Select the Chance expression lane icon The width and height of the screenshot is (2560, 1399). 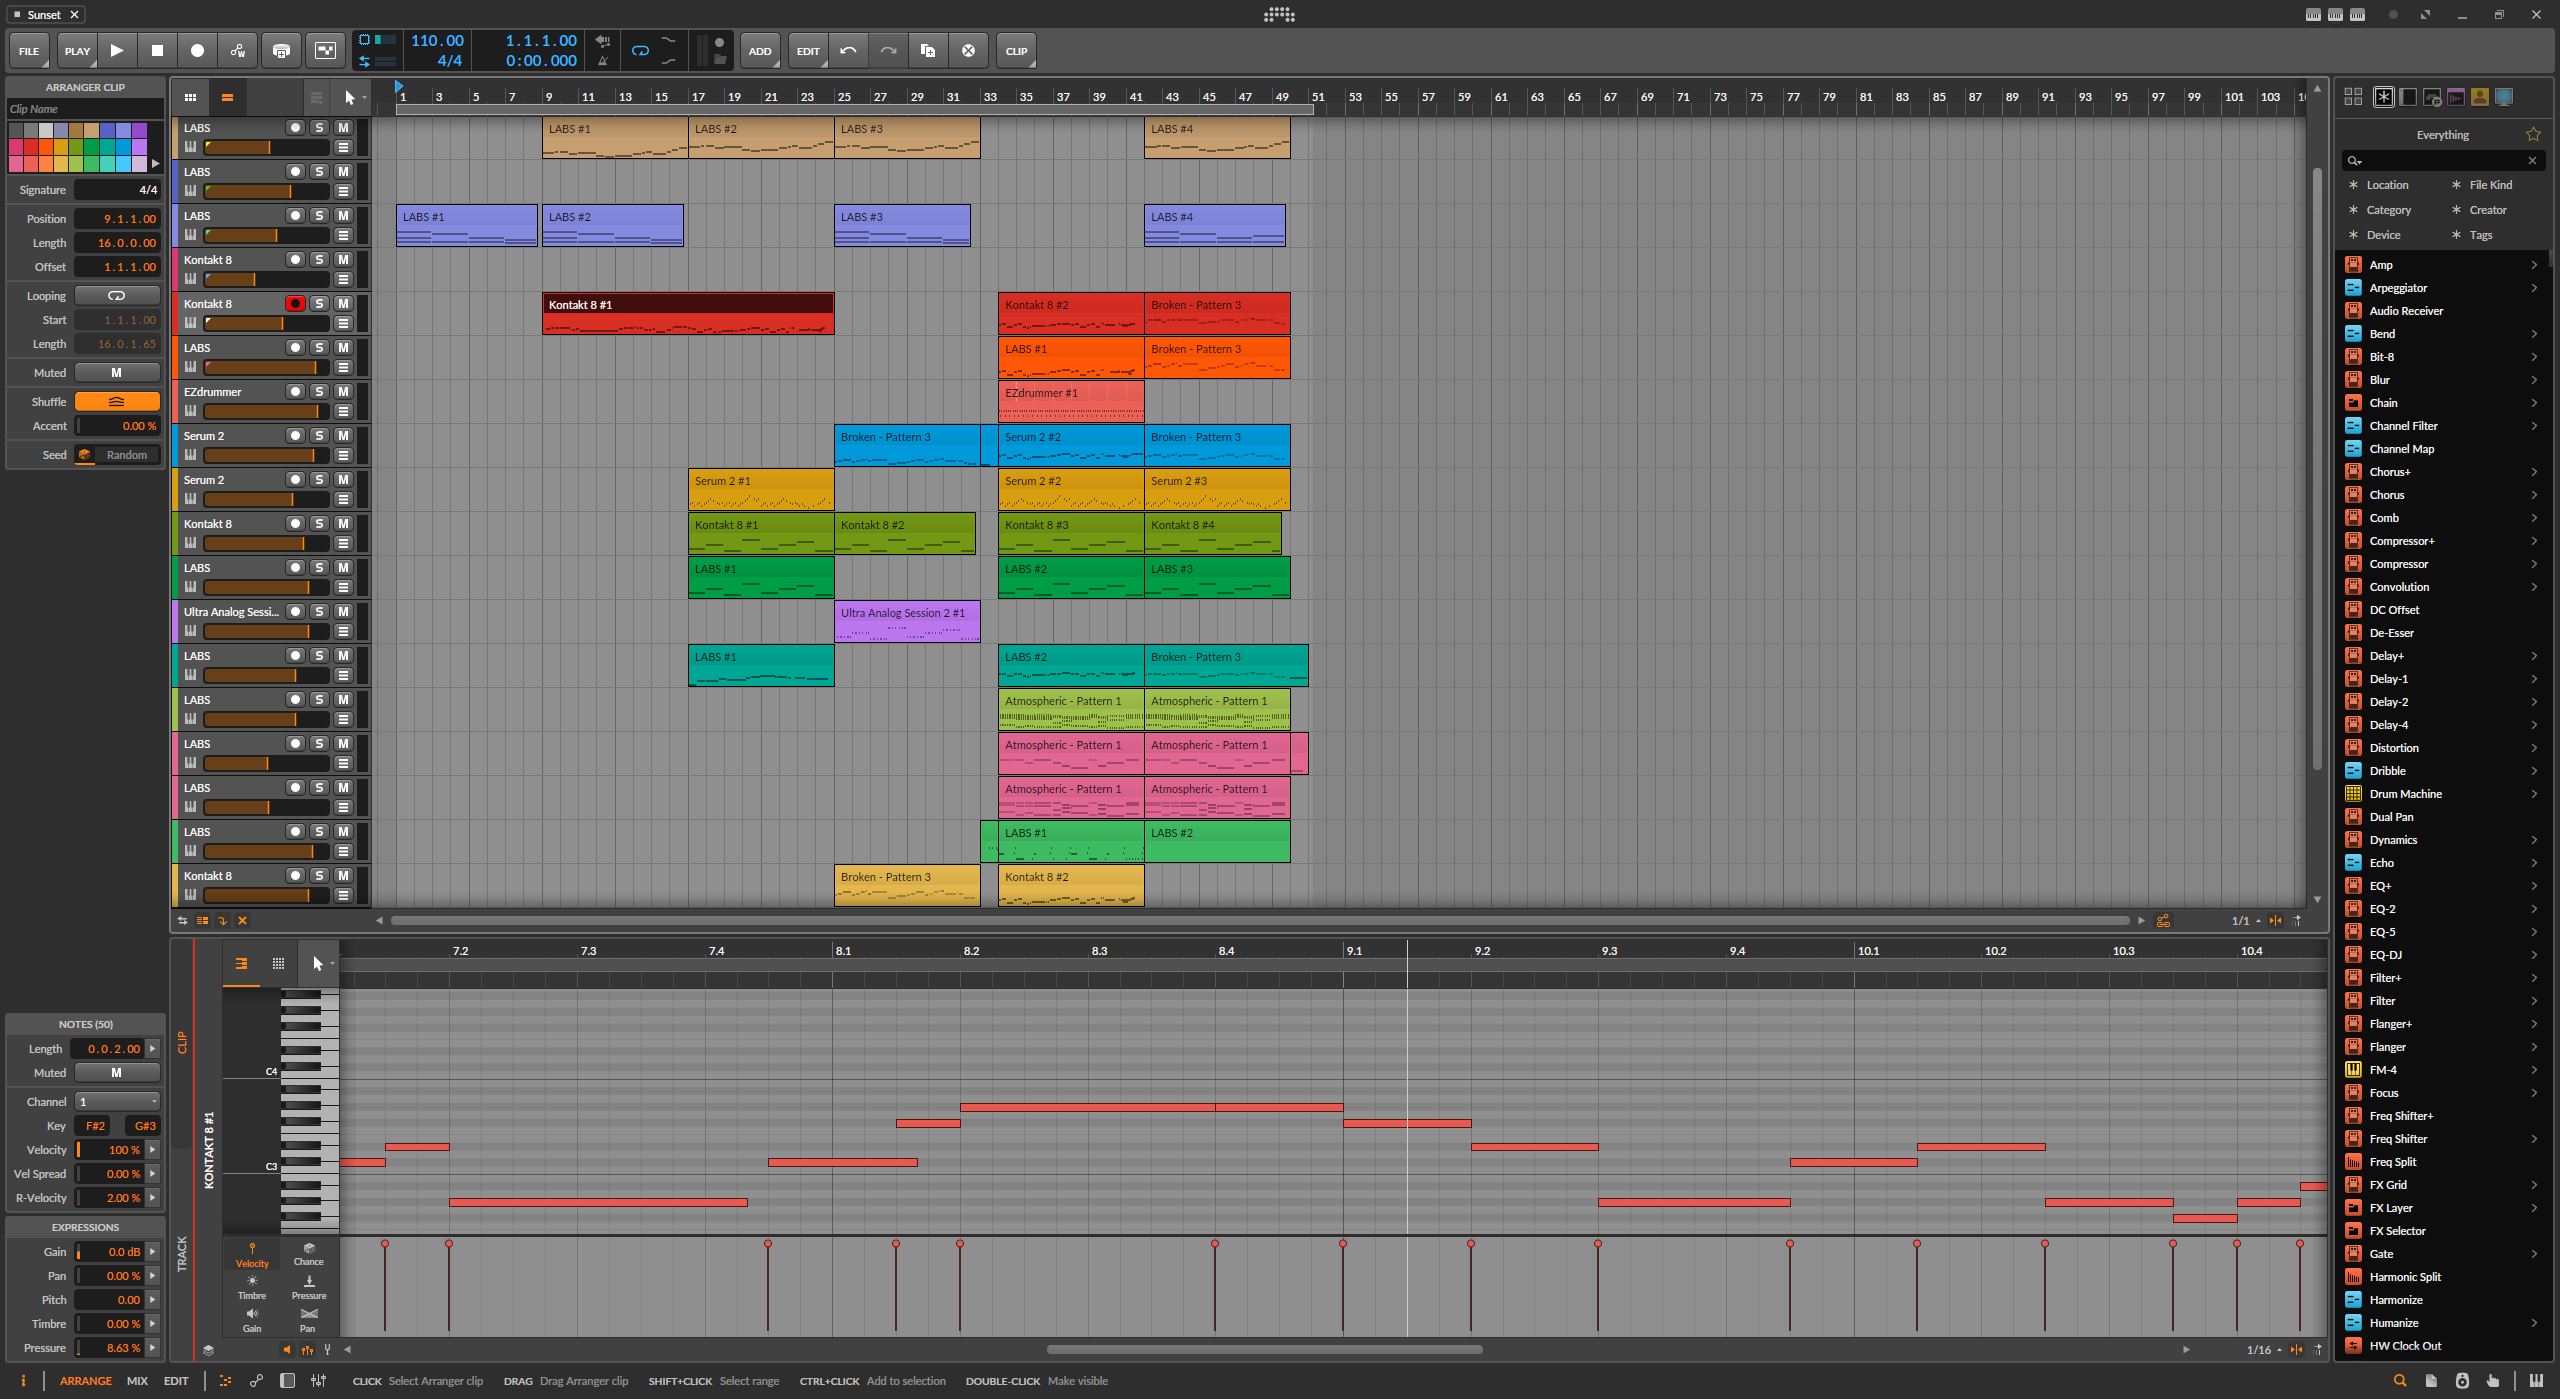pos(308,1254)
